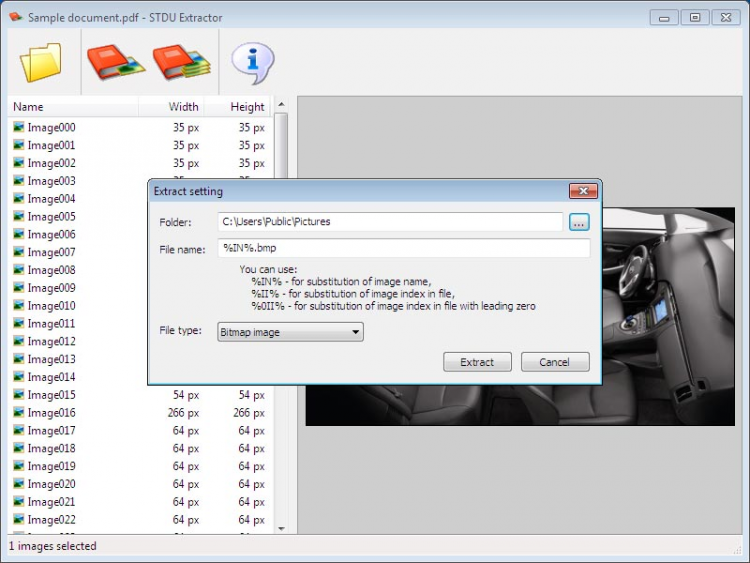
Task: Select the Image007 row icon
Action: (19, 252)
